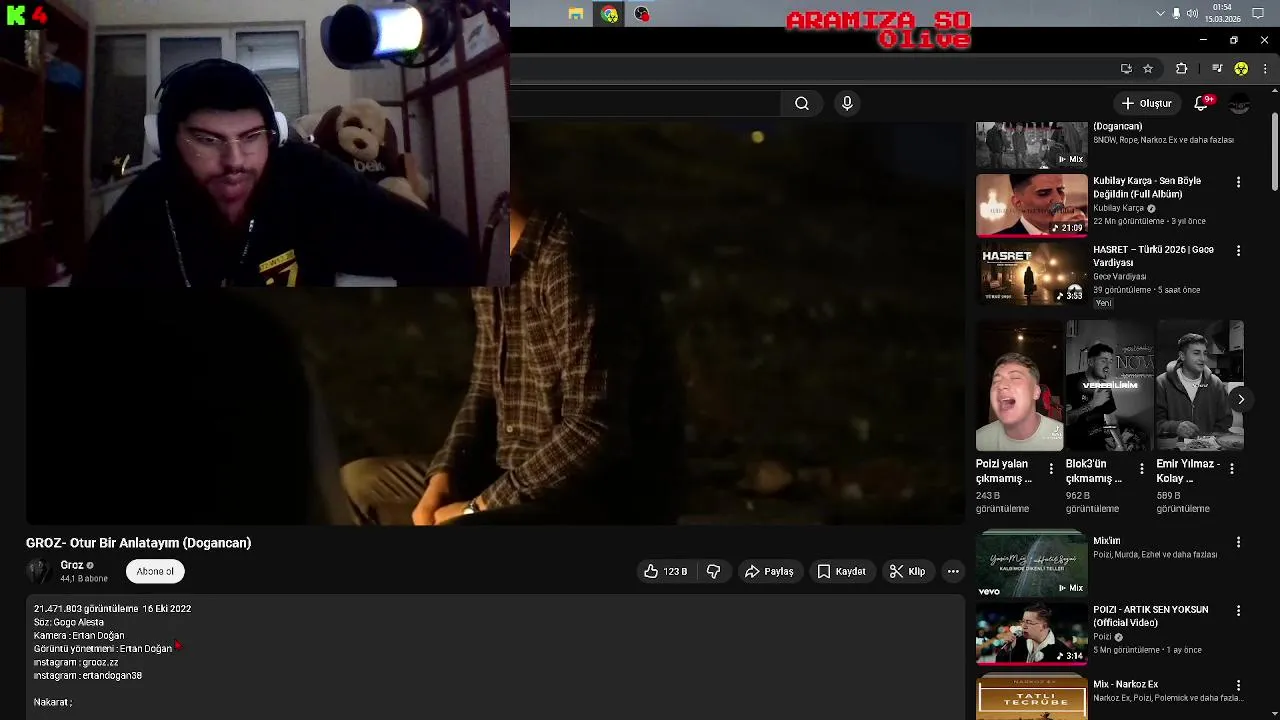Click the YouTube search input field

[645, 103]
